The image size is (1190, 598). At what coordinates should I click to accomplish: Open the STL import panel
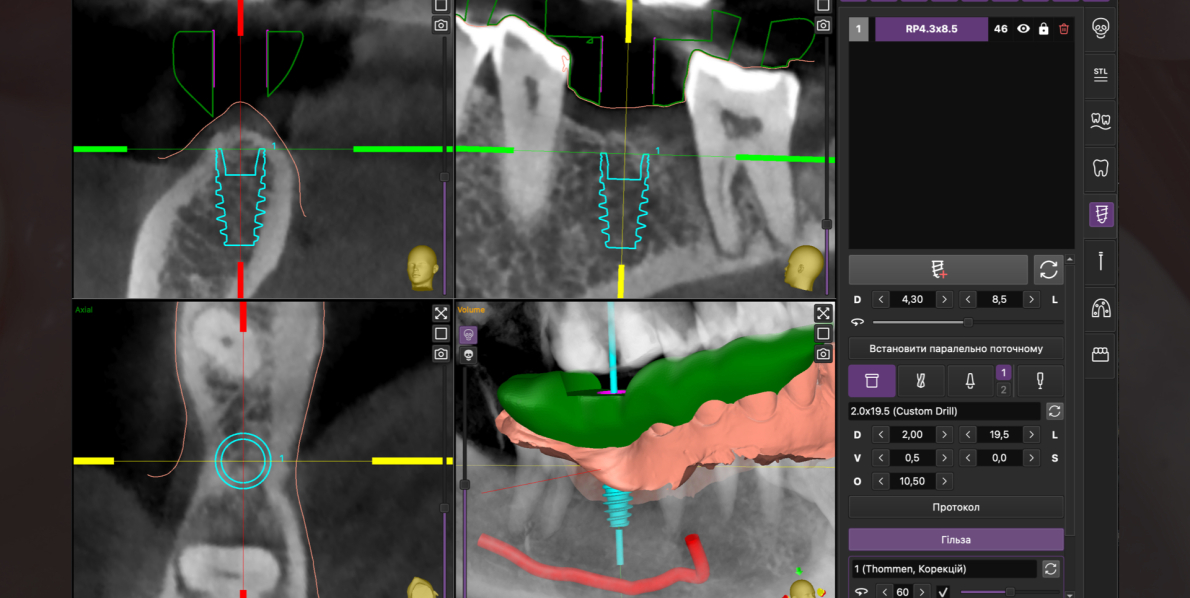[1101, 74]
